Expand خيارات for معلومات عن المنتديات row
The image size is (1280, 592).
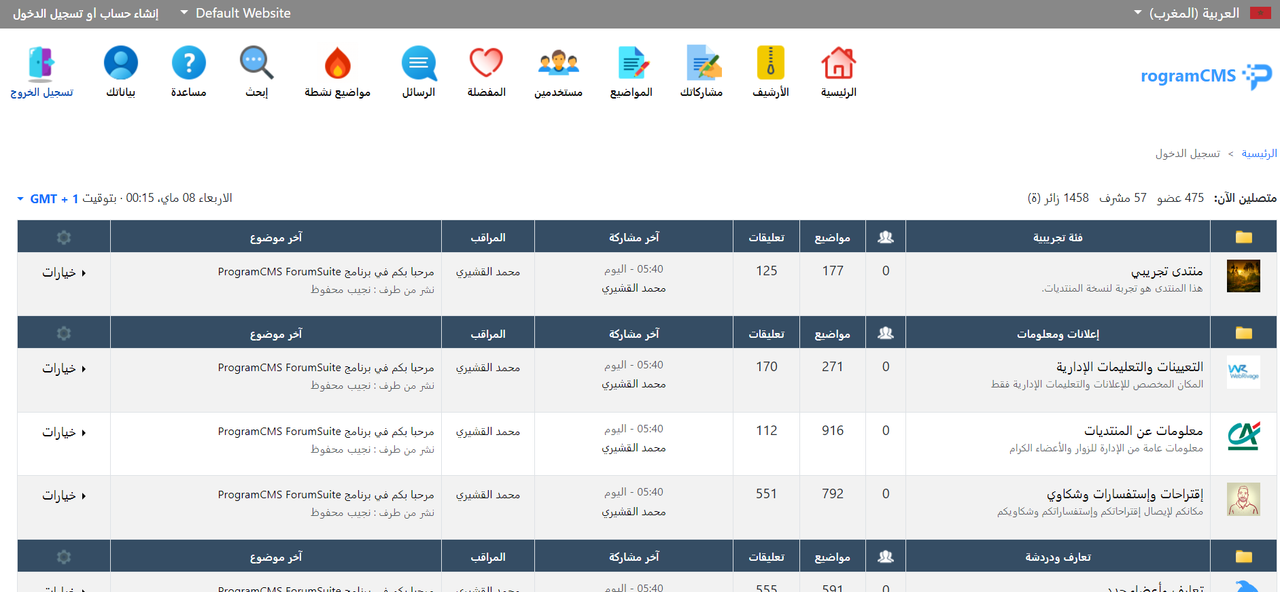tap(64, 433)
